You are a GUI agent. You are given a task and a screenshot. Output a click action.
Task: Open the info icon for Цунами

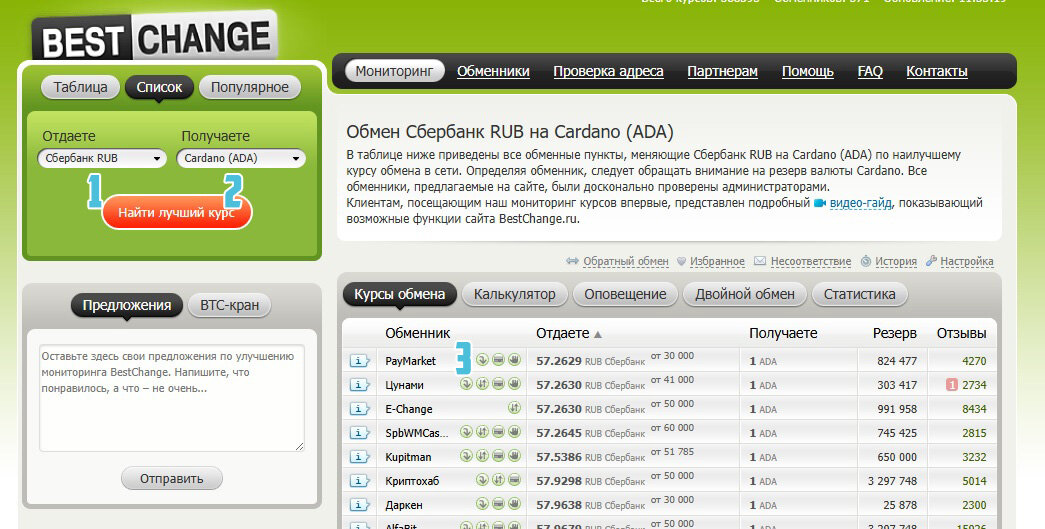click(x=359, y=385)
